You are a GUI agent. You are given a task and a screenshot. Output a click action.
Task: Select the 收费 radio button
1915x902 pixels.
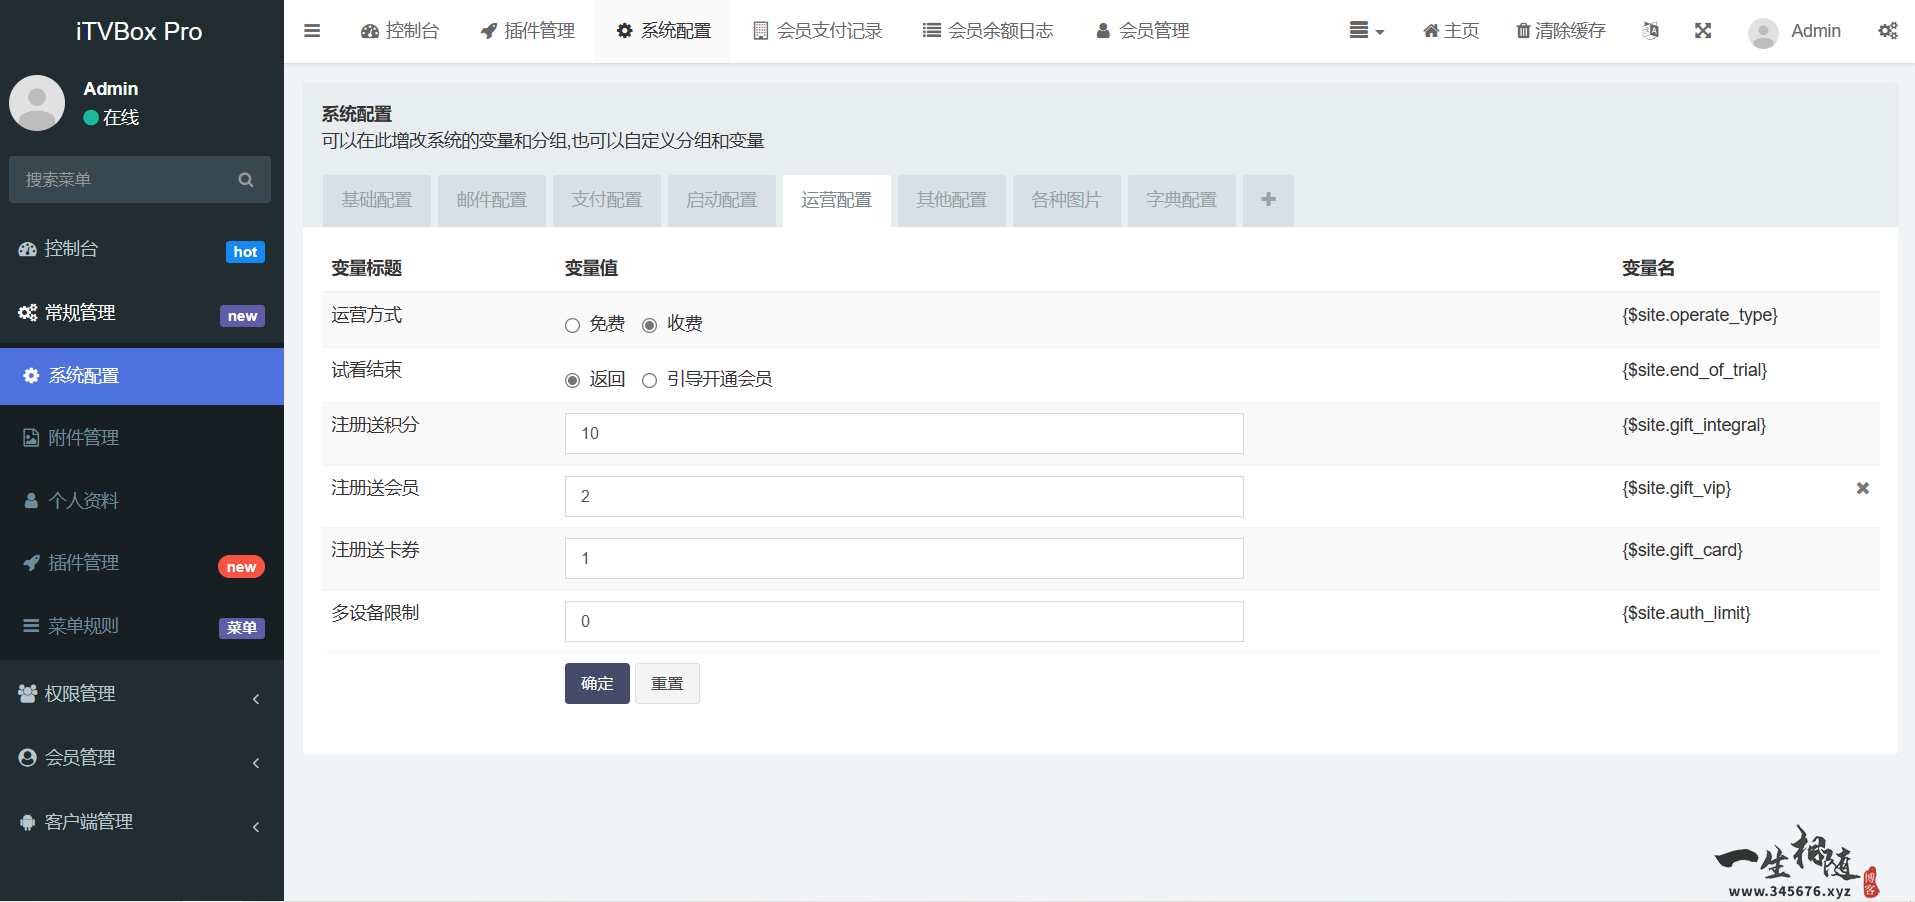pyautogui.click(x=650, y=325)
